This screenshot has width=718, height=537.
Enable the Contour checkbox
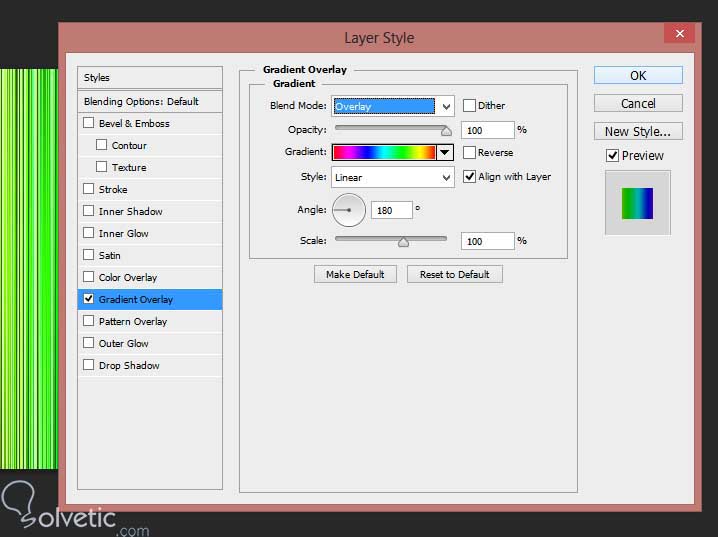pos(101,145)
